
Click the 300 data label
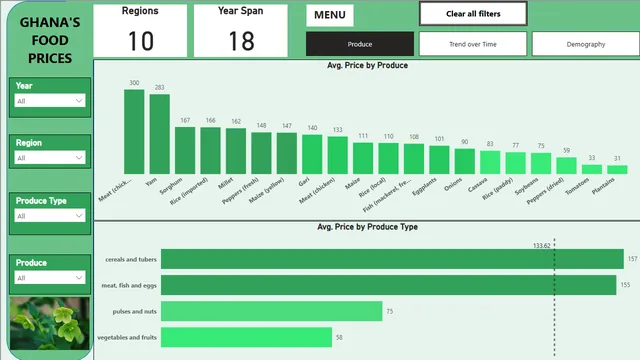(134, 83)
